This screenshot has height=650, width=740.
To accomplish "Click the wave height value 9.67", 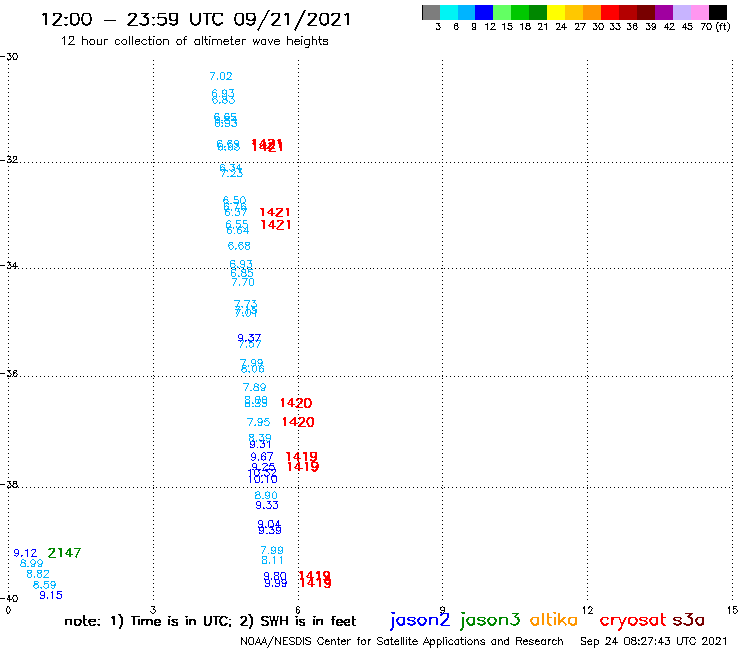I will coord(262,457).
